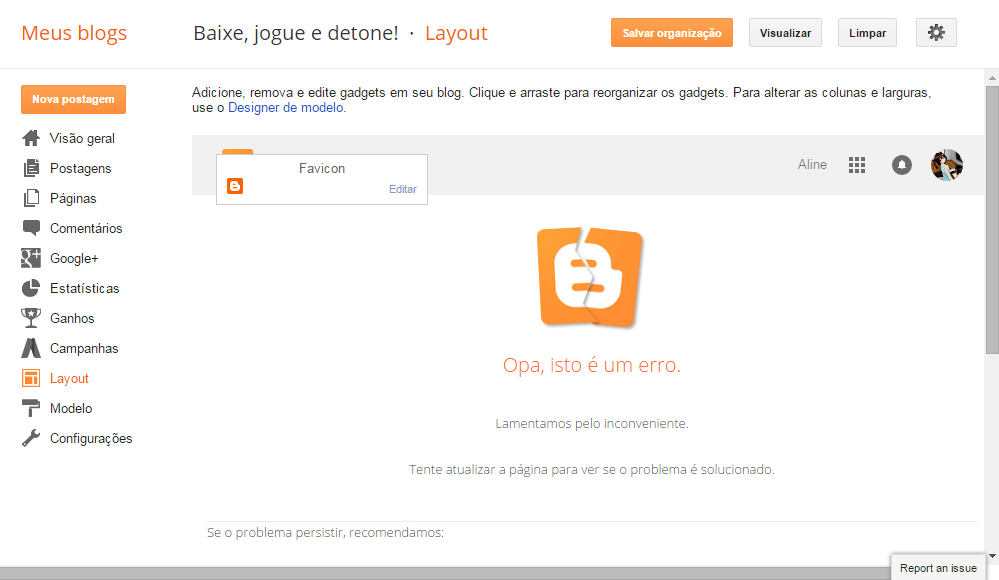Click Tente atualizar a página message
999x580 pixels.
592,469
